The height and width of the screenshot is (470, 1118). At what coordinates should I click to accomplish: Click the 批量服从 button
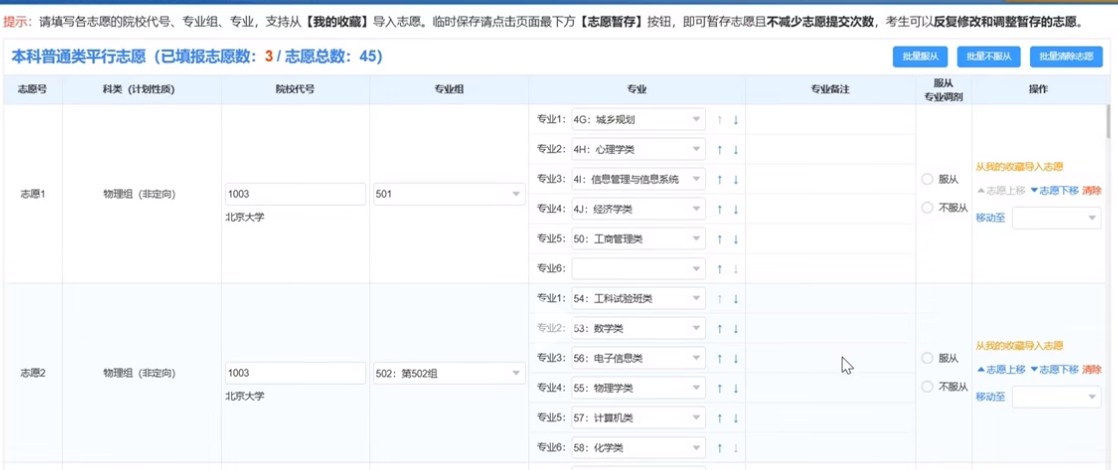(x=920, y=57)
